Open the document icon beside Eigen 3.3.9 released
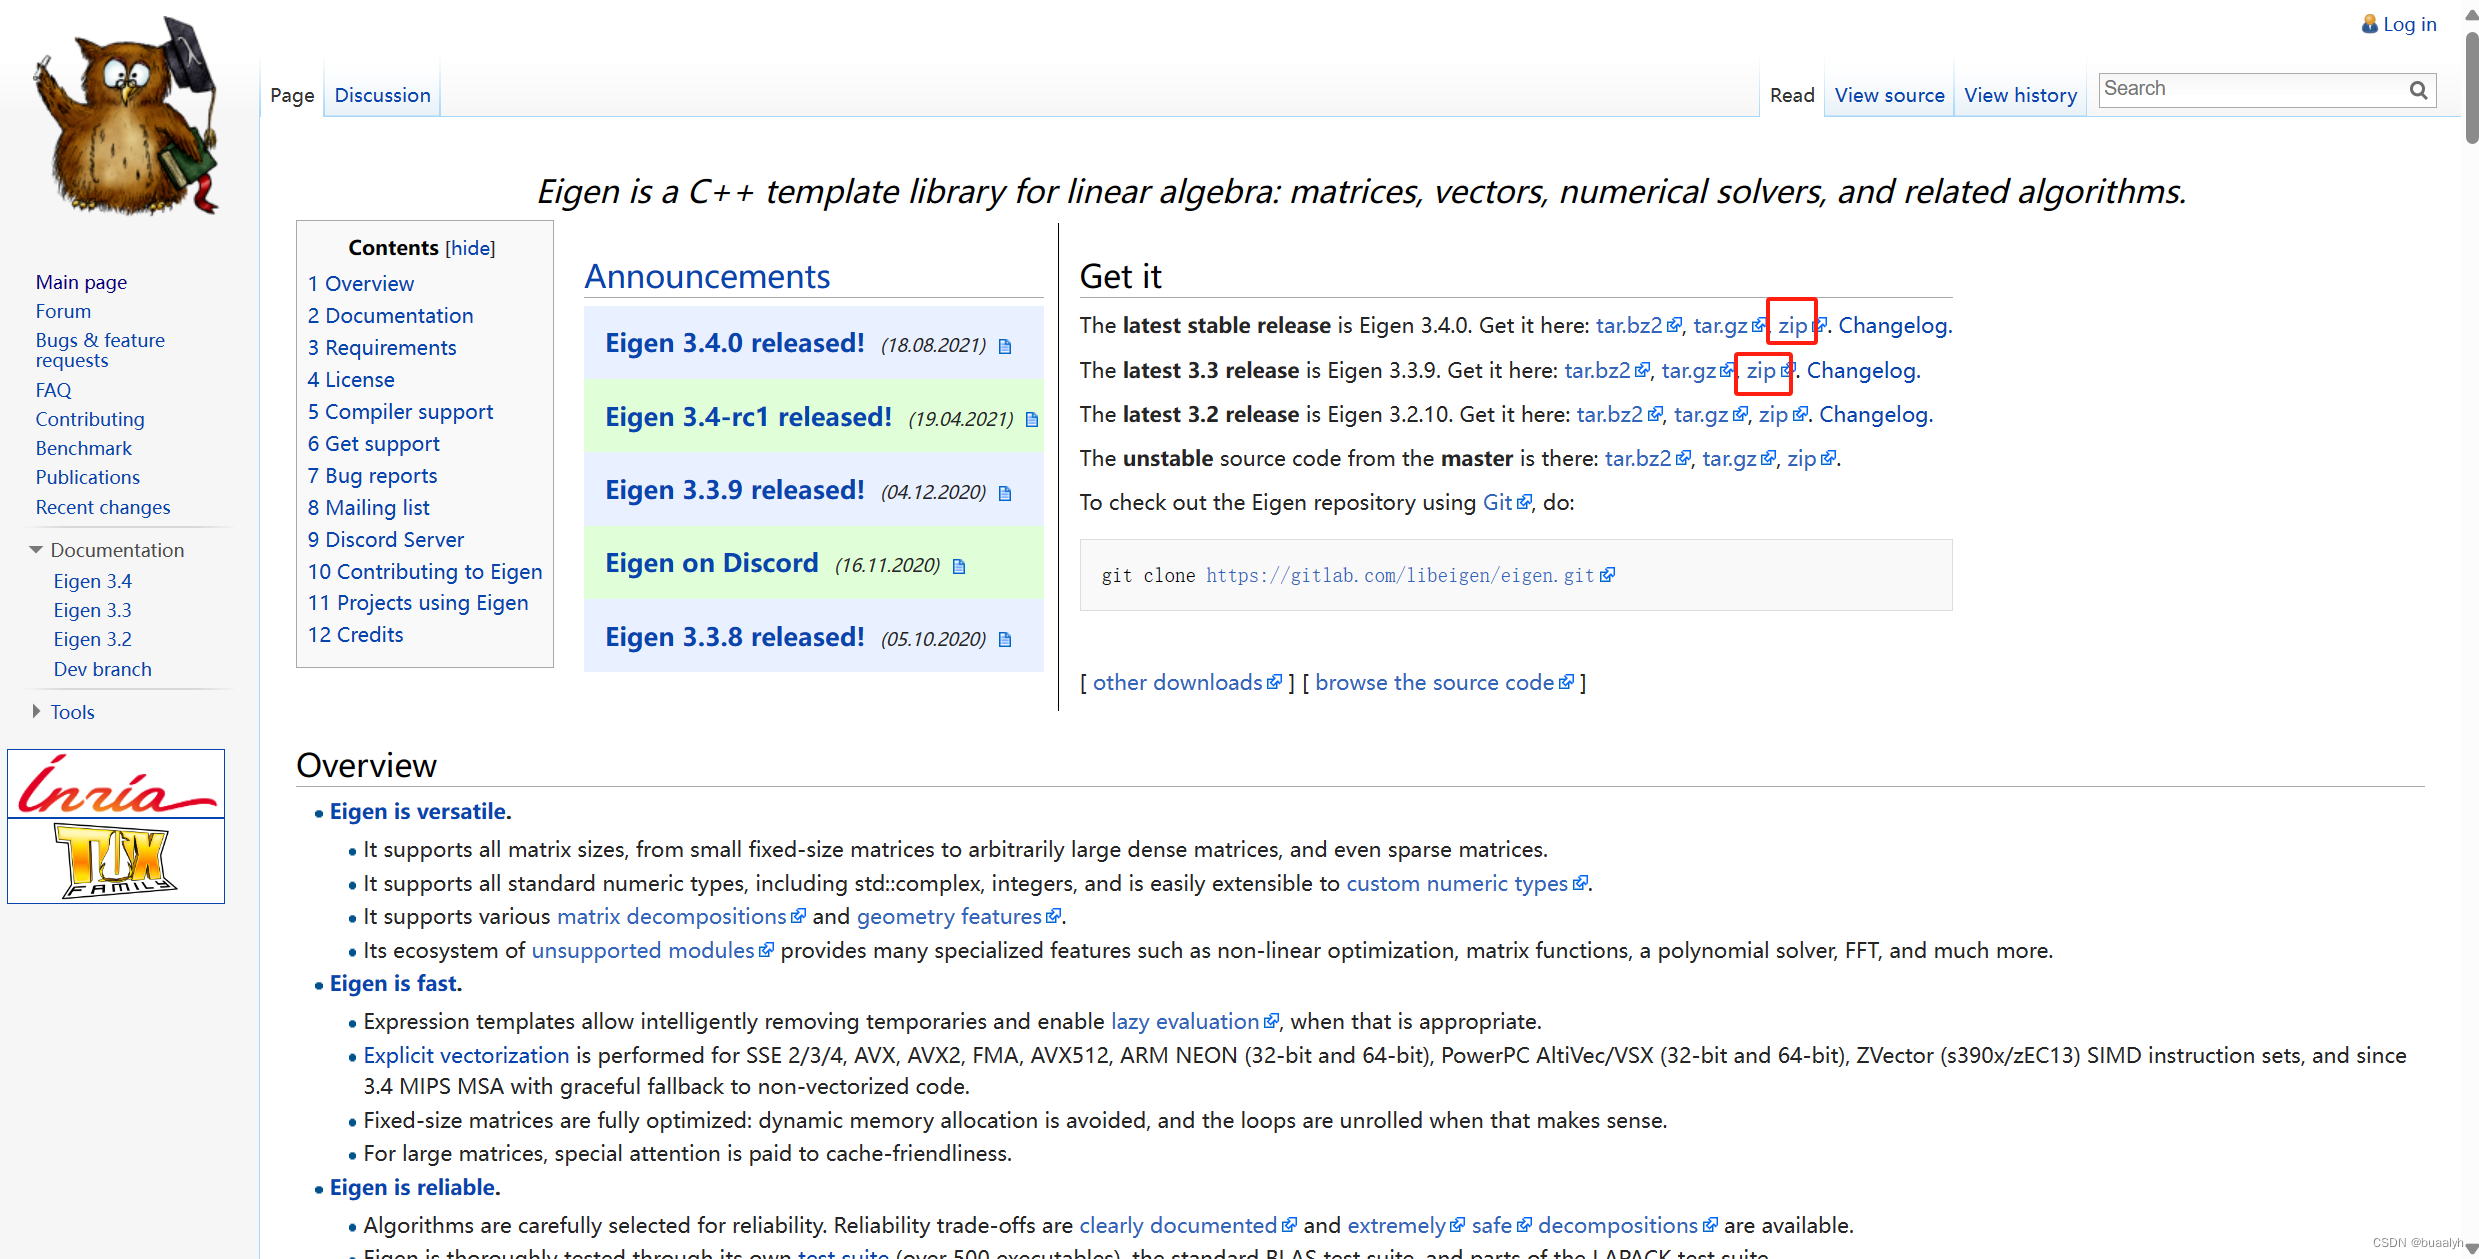 click(1006, 492)
